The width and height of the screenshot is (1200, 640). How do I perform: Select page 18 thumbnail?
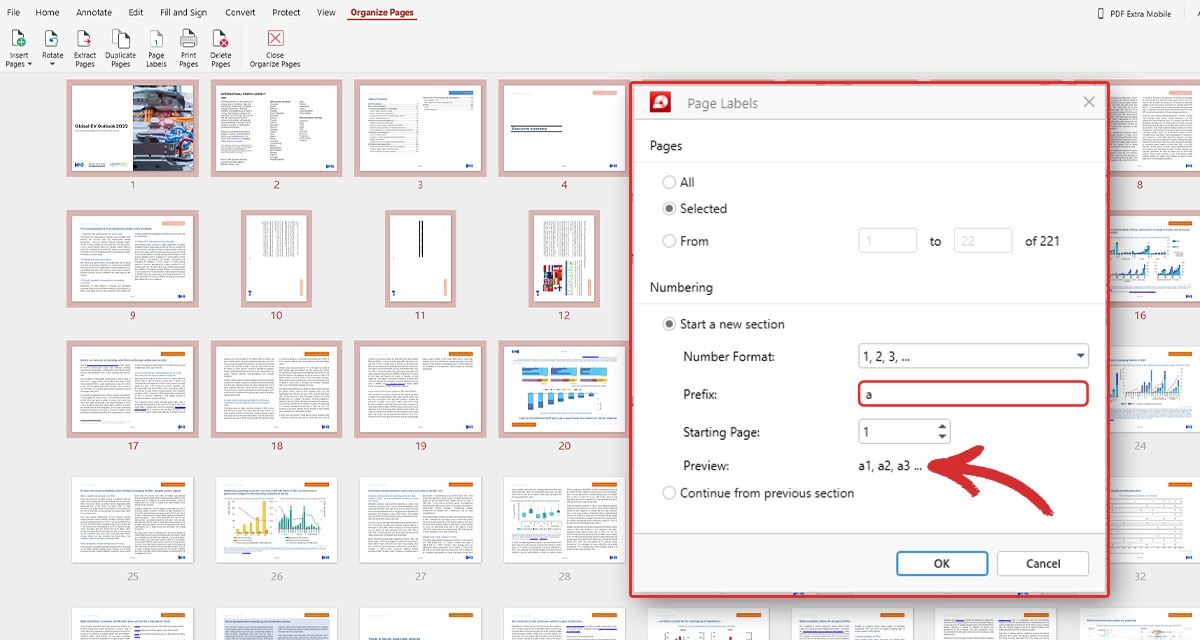coord(277,388)
